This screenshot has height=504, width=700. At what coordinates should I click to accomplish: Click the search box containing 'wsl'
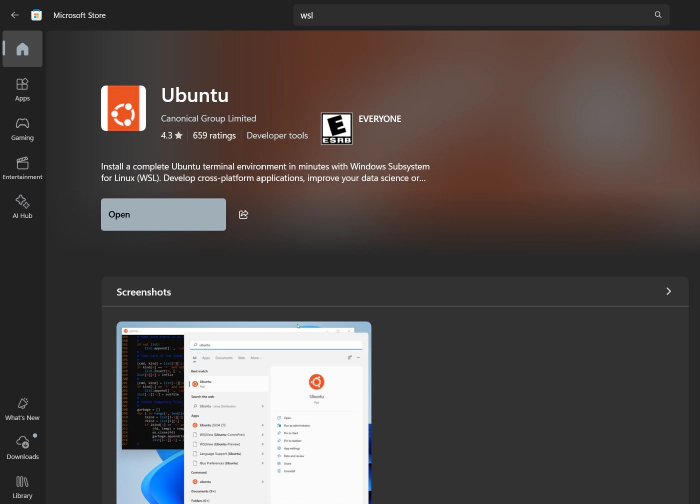[x=470, y=15]
